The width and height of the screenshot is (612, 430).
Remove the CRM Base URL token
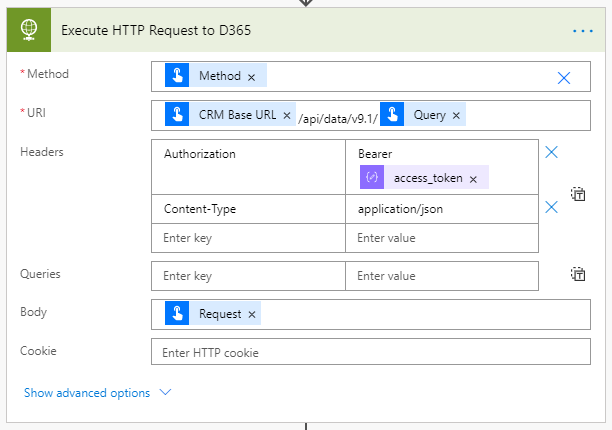tap(287, 115)
